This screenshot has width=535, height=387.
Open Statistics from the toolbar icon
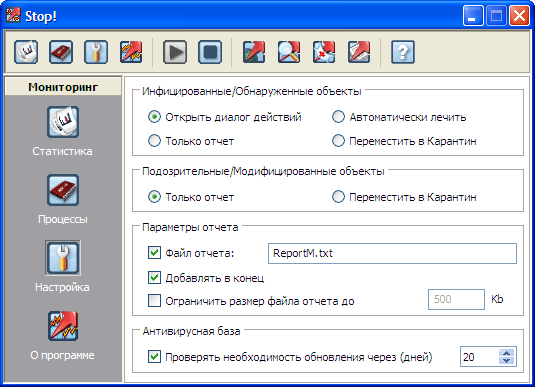[x=26, y=52]
